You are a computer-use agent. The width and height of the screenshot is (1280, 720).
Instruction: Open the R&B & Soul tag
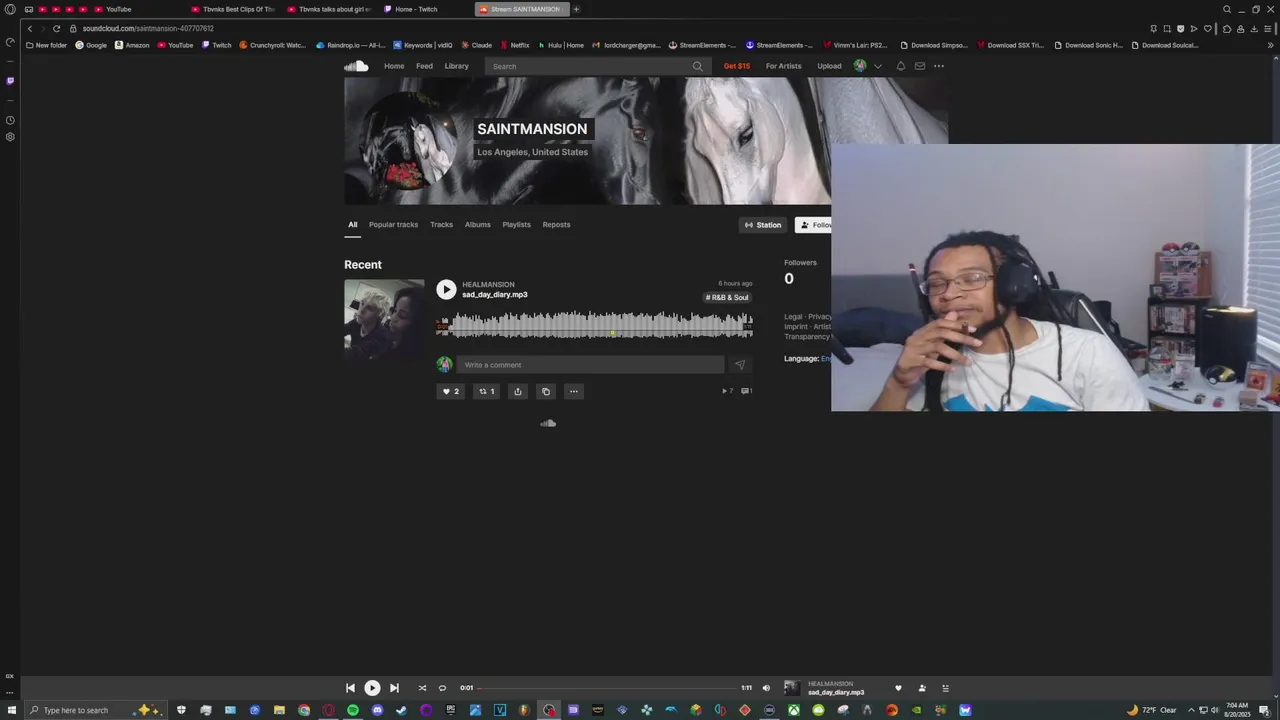728,297
